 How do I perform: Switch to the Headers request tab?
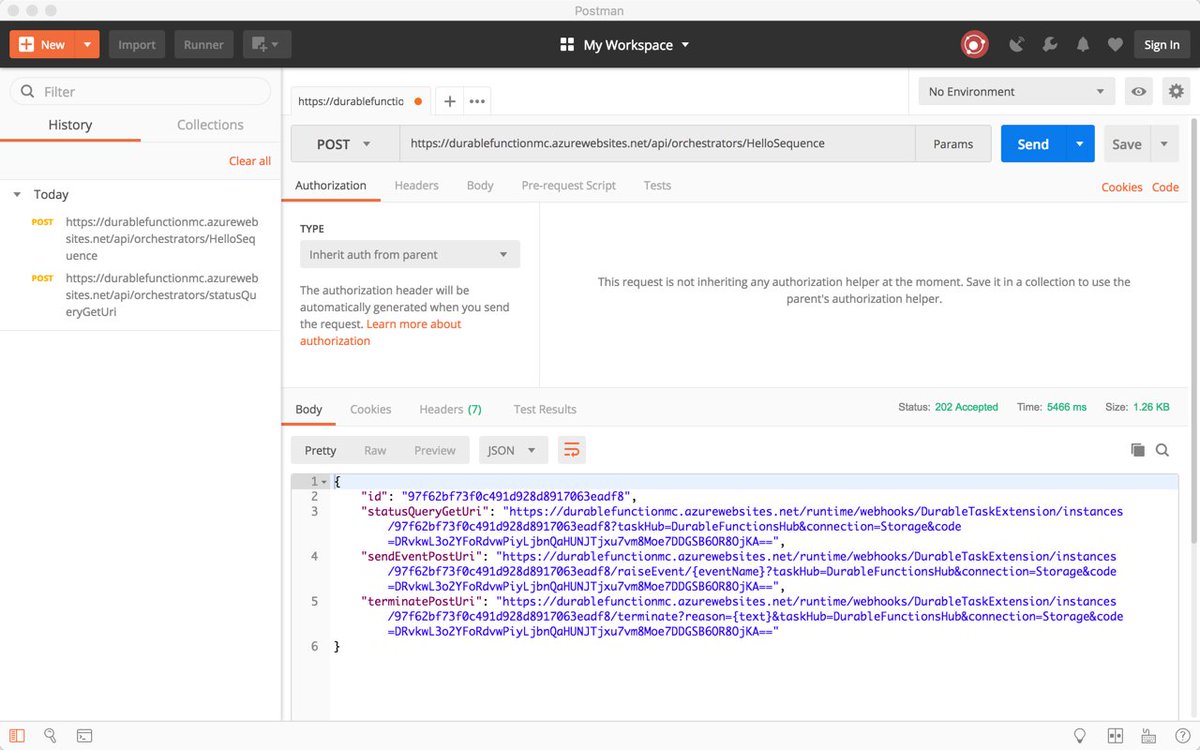tap(416, 185)
